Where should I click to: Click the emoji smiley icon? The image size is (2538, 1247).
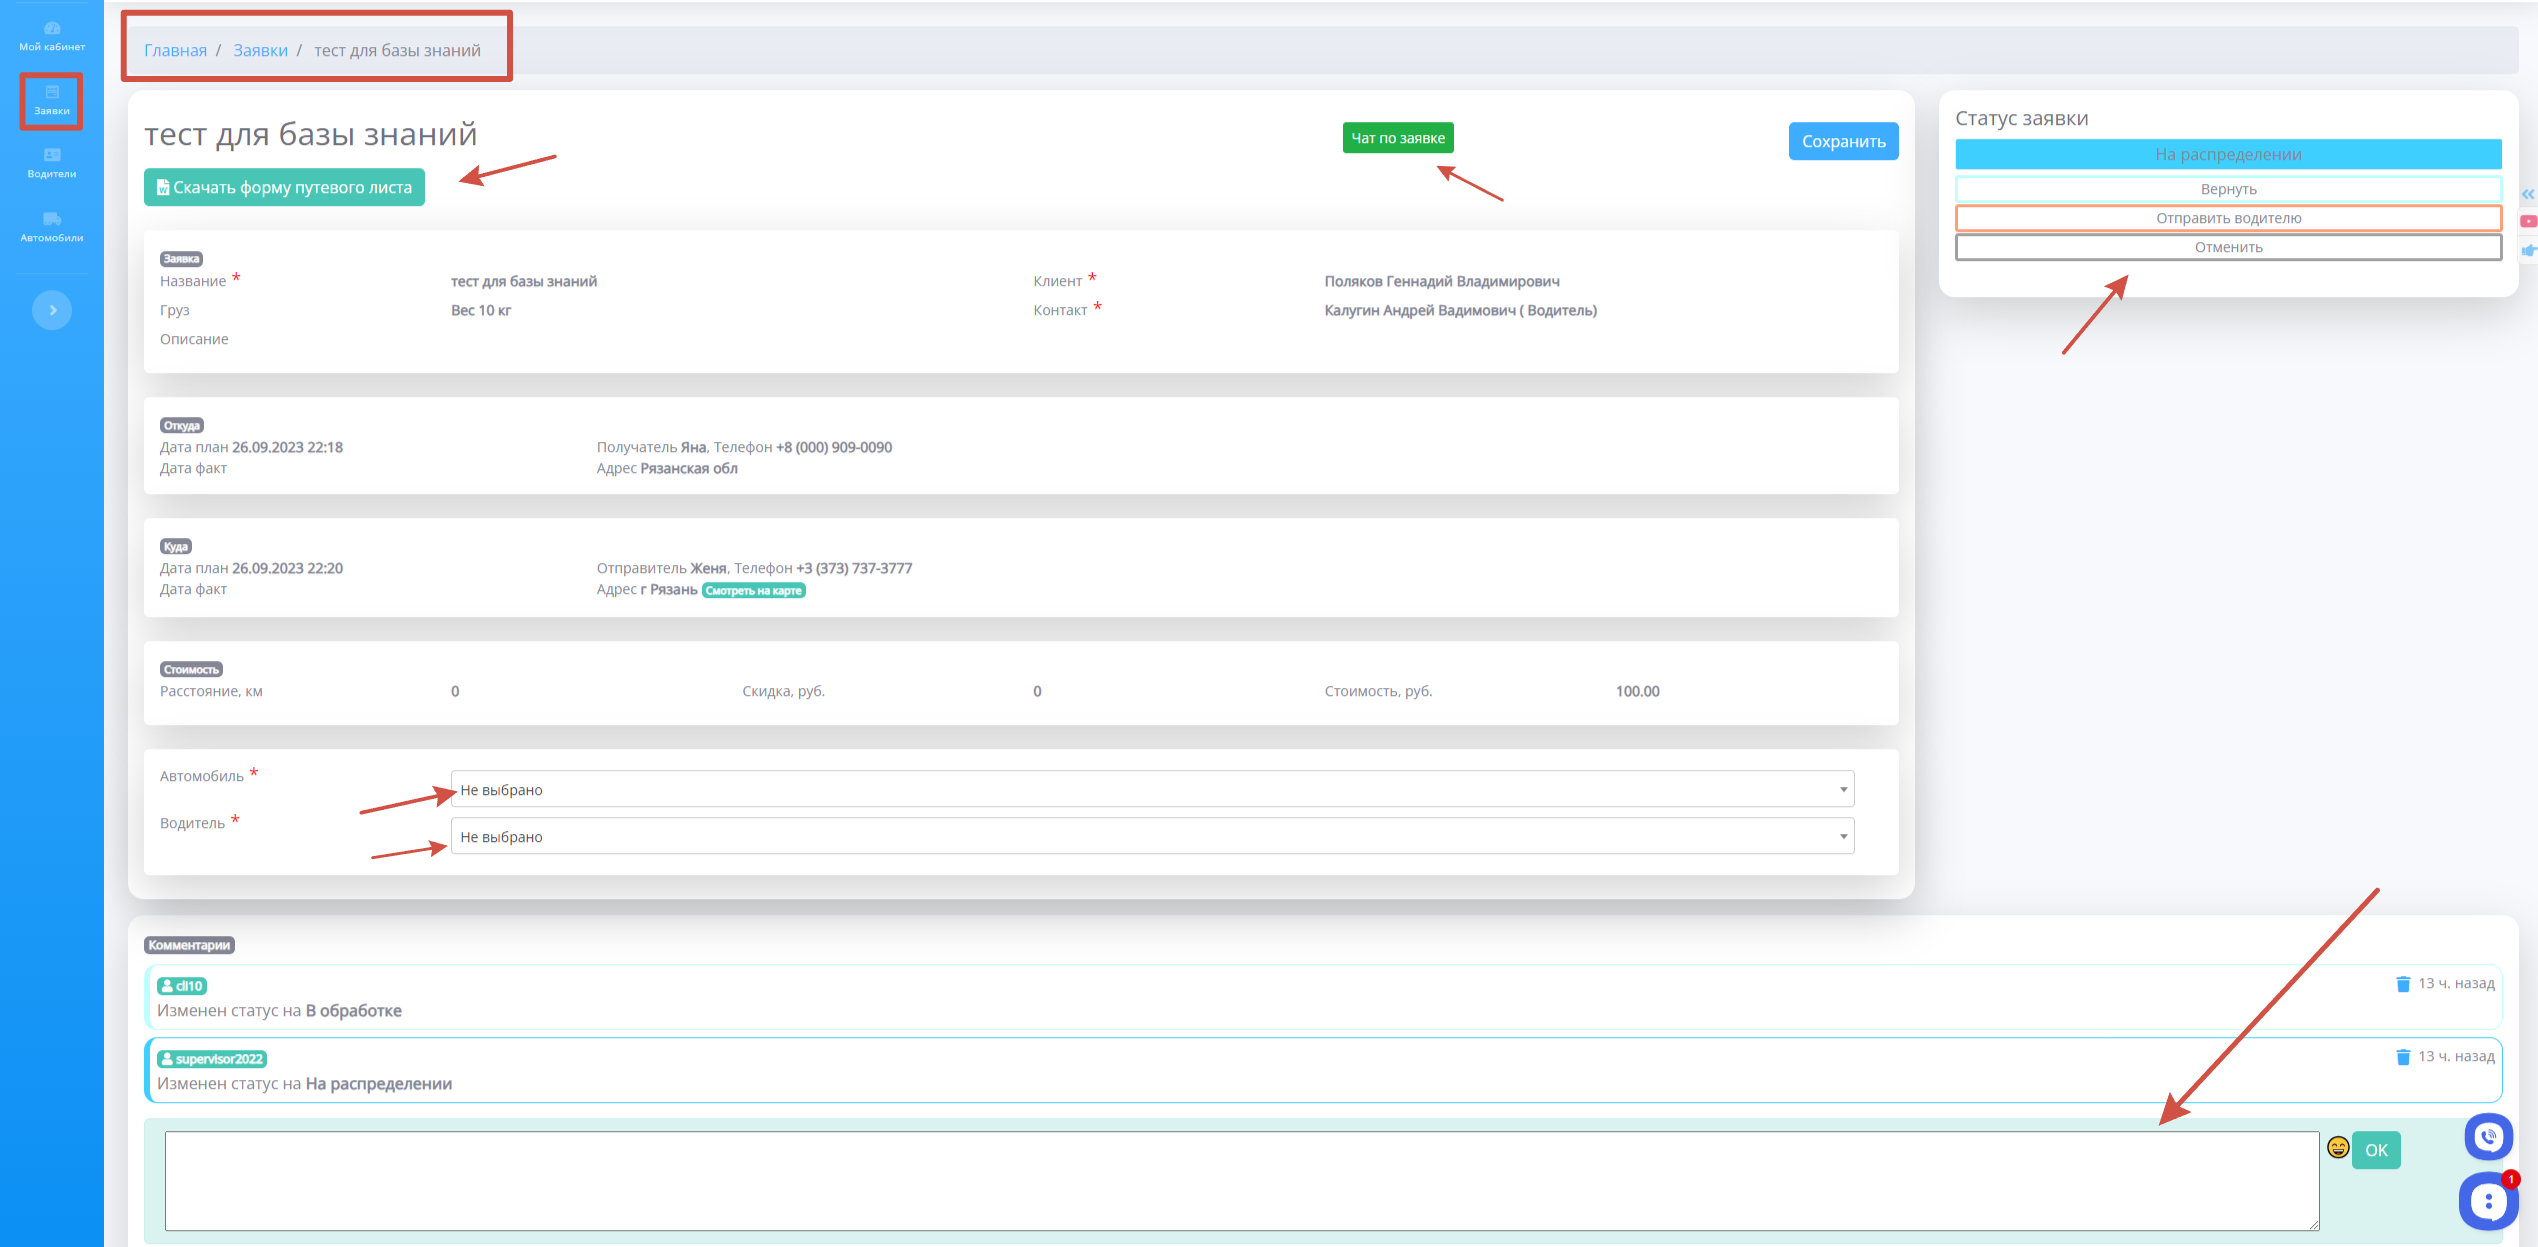(x=2337, y=1148)
